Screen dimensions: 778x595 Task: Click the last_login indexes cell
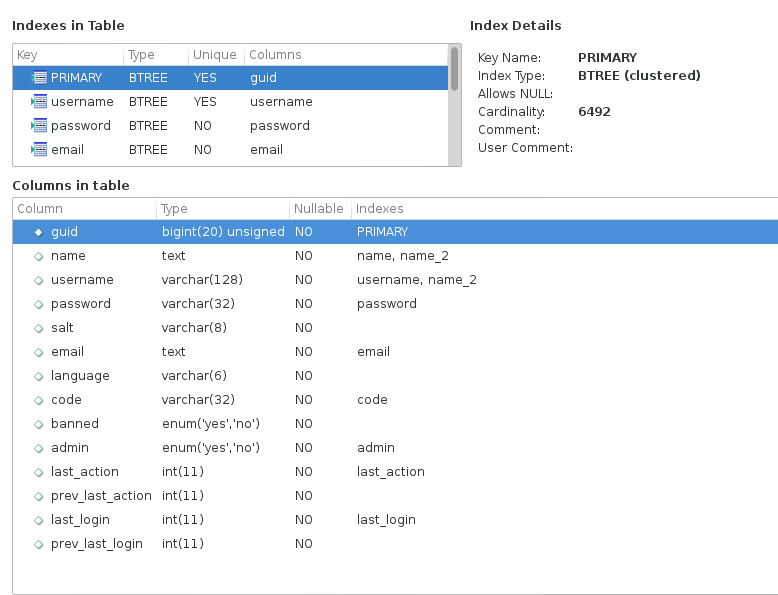coord(387,520)
